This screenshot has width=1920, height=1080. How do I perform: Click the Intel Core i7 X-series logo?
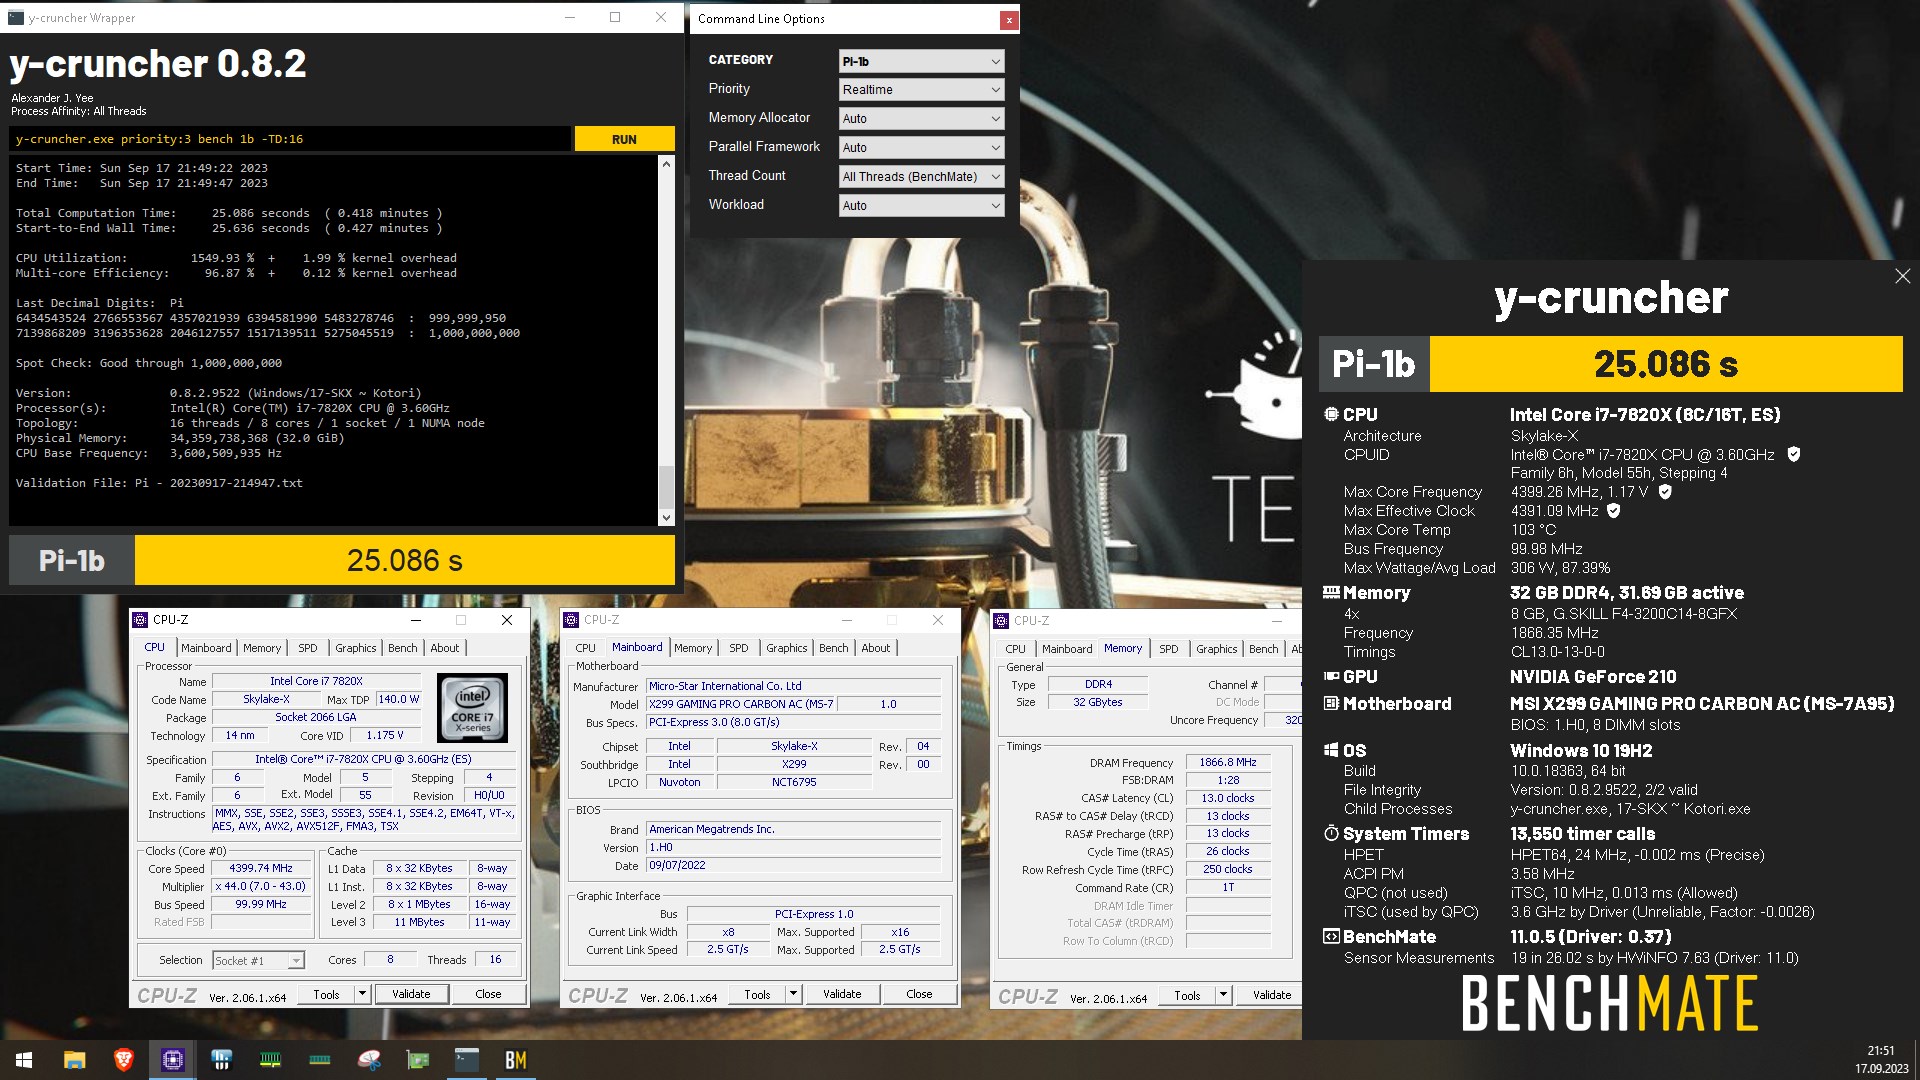473,707
